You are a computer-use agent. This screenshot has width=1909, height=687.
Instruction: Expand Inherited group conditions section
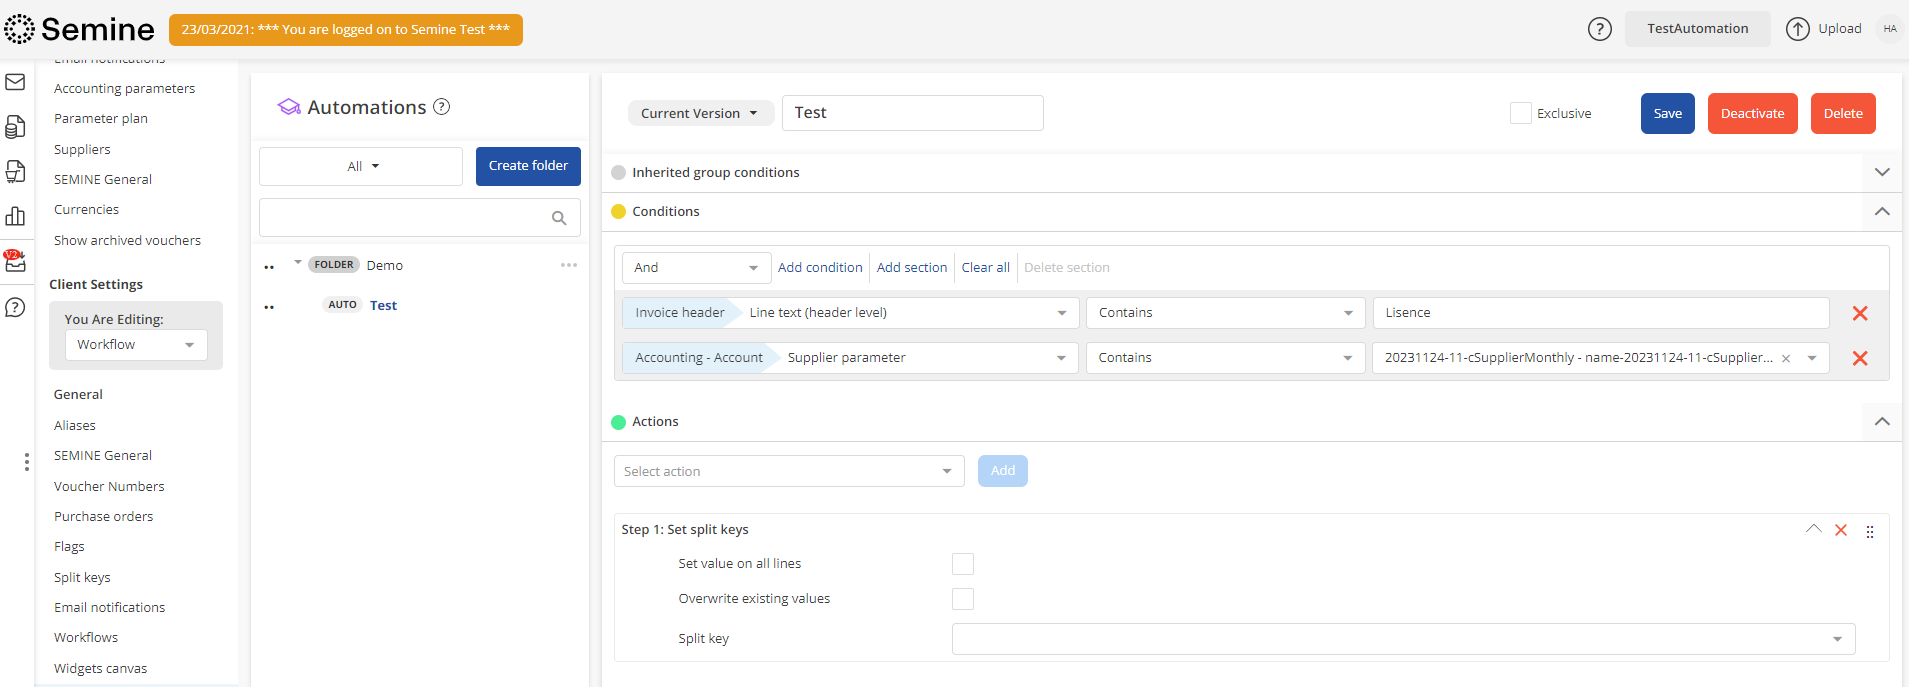point(1881,172)
